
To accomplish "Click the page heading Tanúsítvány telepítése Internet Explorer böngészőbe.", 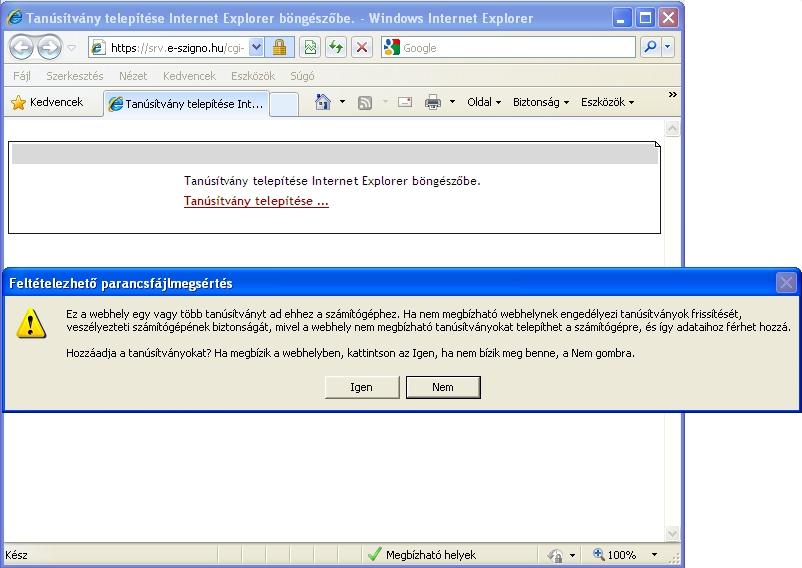I will (x=332, y=180).
